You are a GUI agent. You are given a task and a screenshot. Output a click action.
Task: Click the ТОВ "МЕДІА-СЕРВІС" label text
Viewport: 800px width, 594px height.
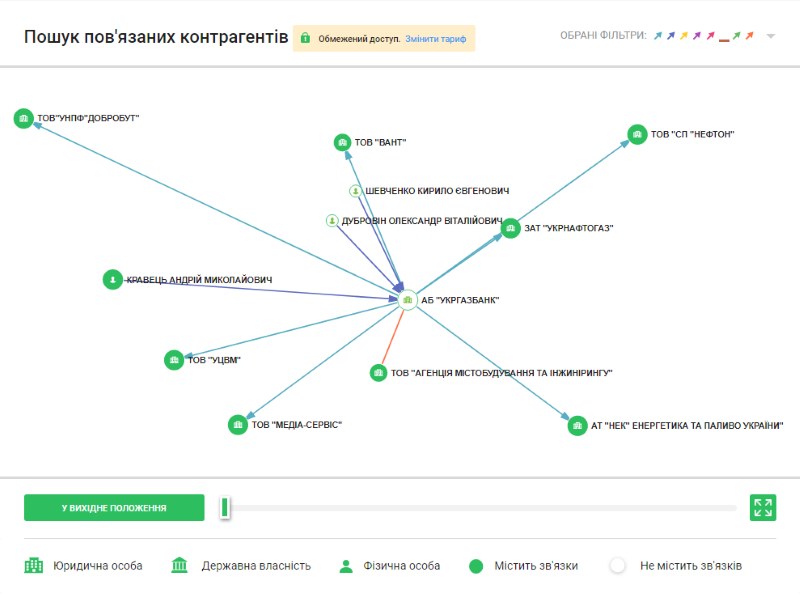pyautogui.click(x=296, y=425)
